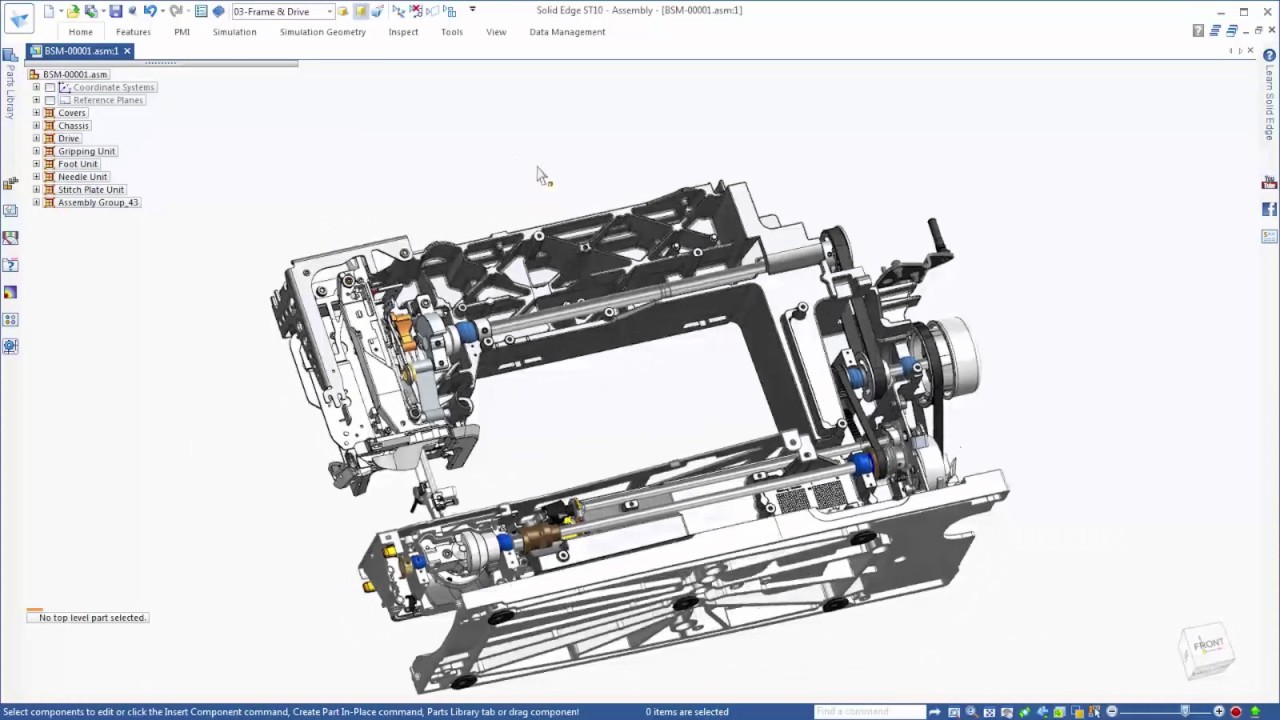Viewport: 1280px width, 720px height.
Task: Click the zoom slider handle in status bar
Action: pos(1185,712)
